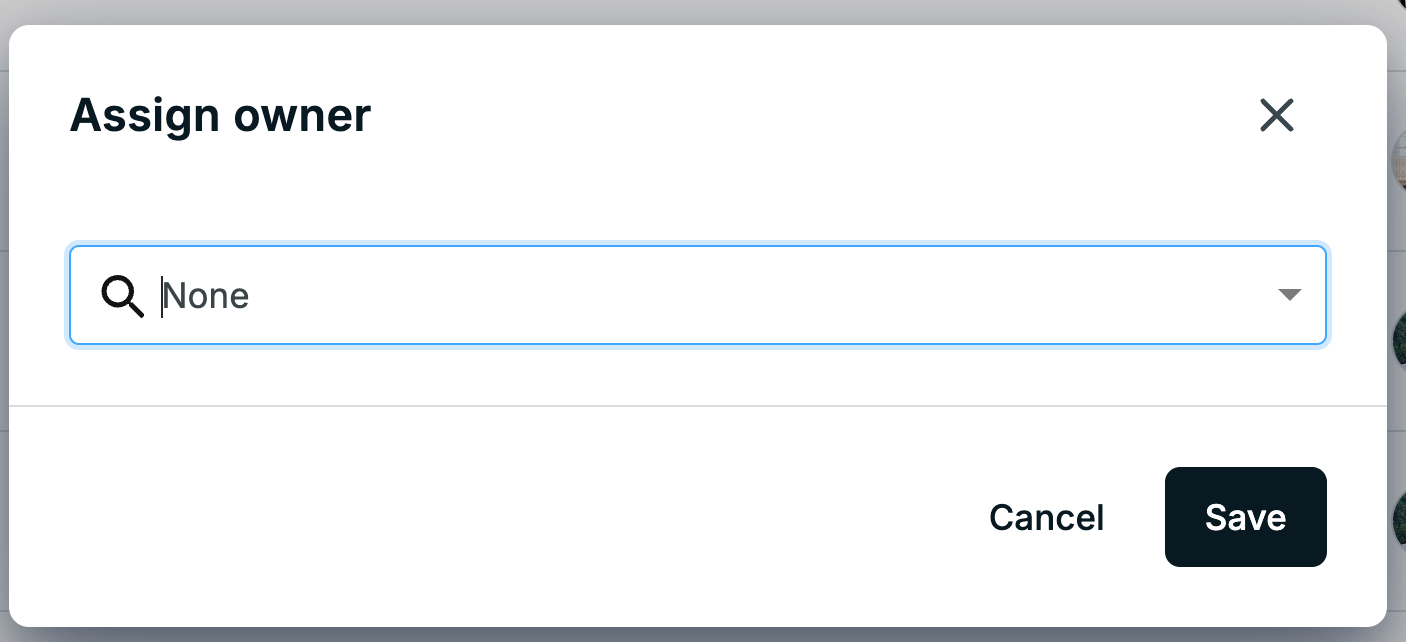Save the assigned owner
This screenshot has width=1406, height=642.
(1245, 517)
